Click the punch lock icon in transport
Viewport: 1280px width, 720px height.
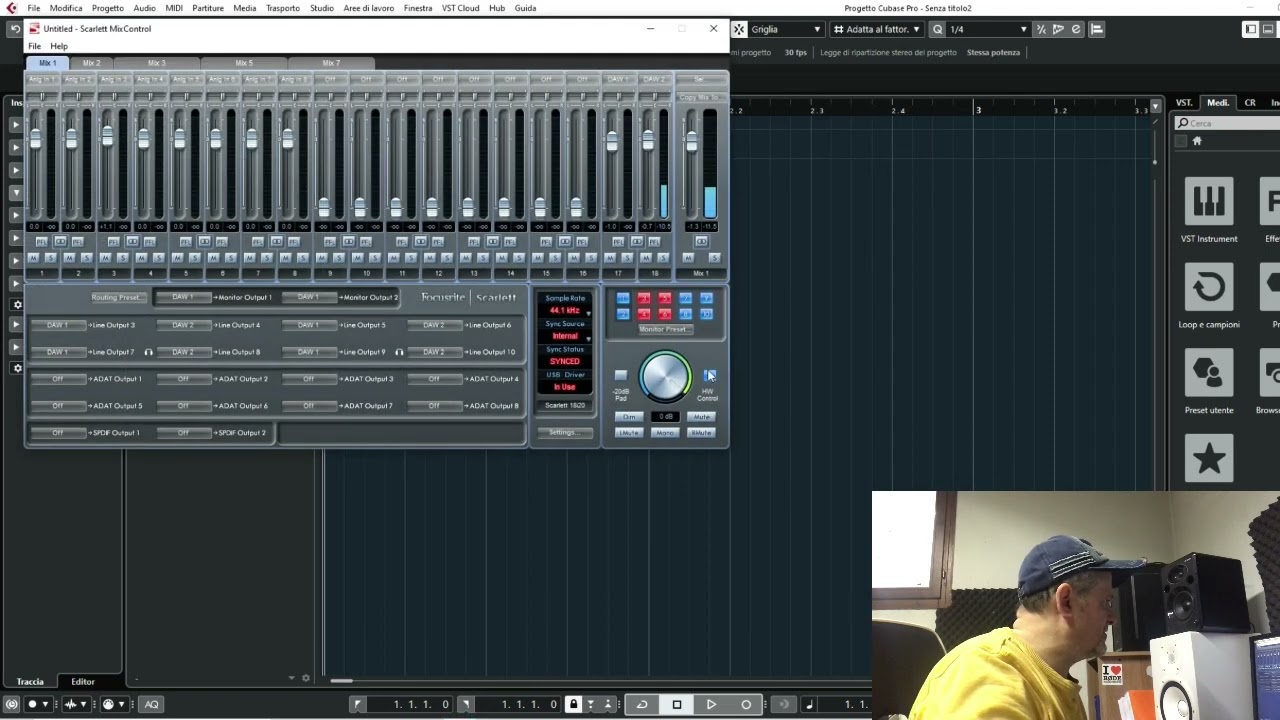(573, 704)
